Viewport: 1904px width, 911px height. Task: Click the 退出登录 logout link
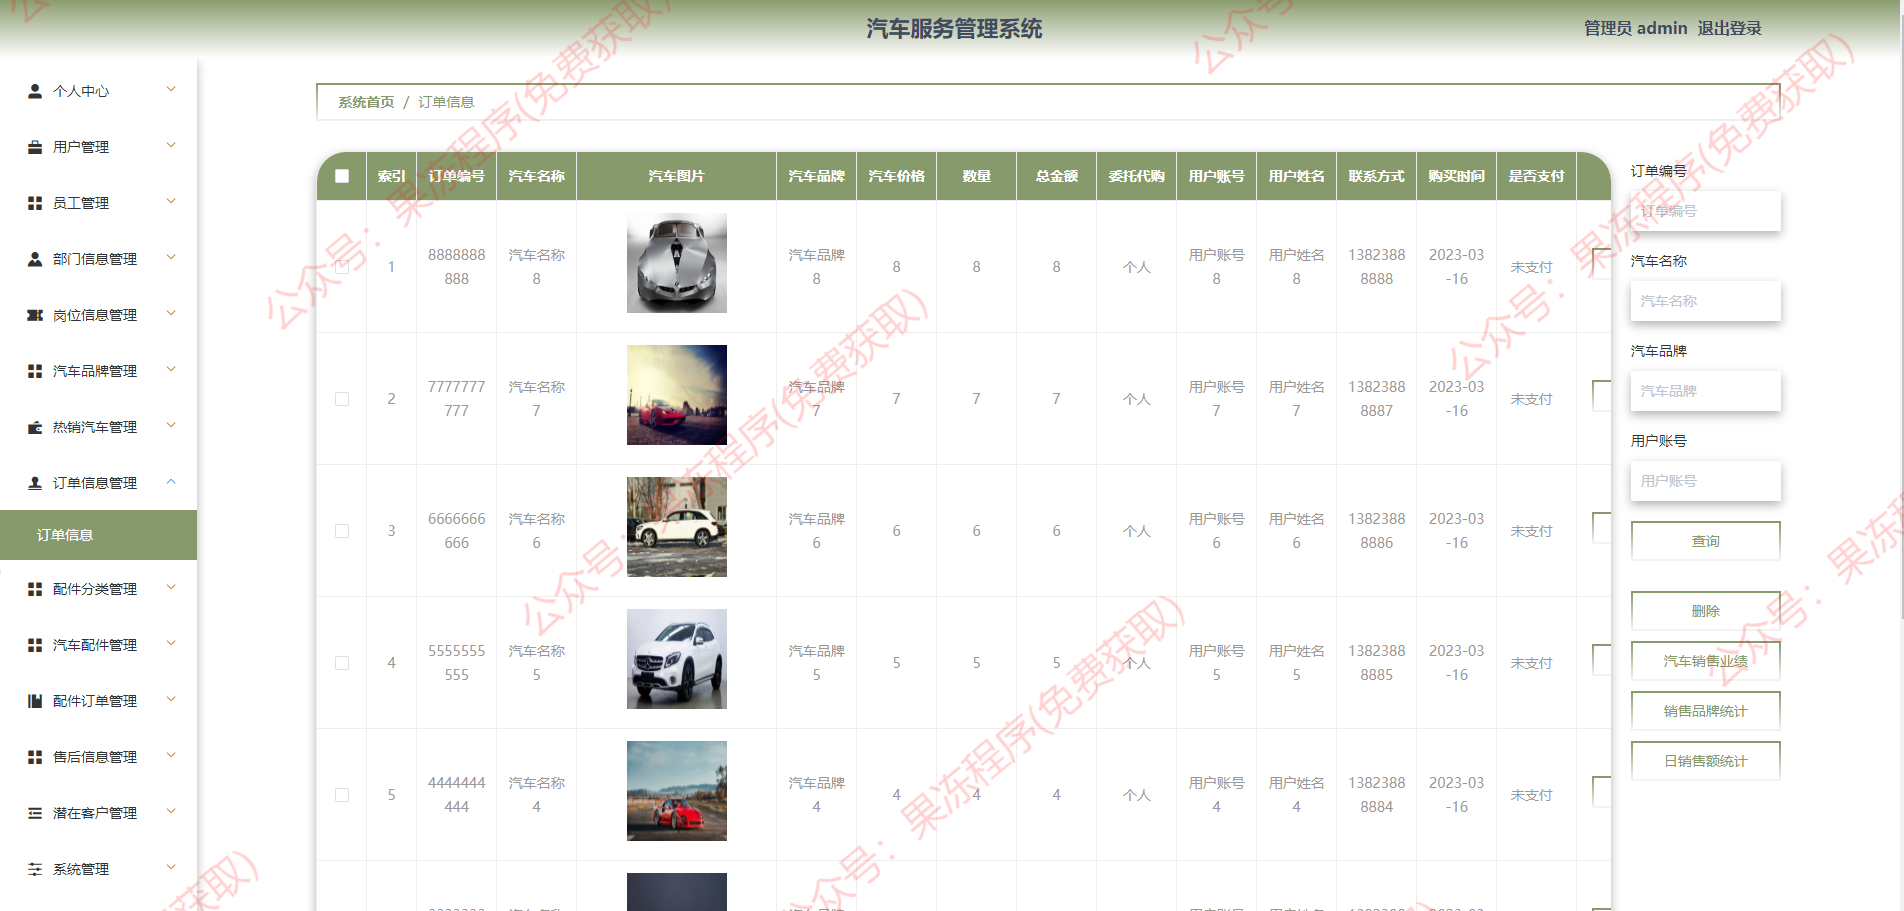point(1730,29)
